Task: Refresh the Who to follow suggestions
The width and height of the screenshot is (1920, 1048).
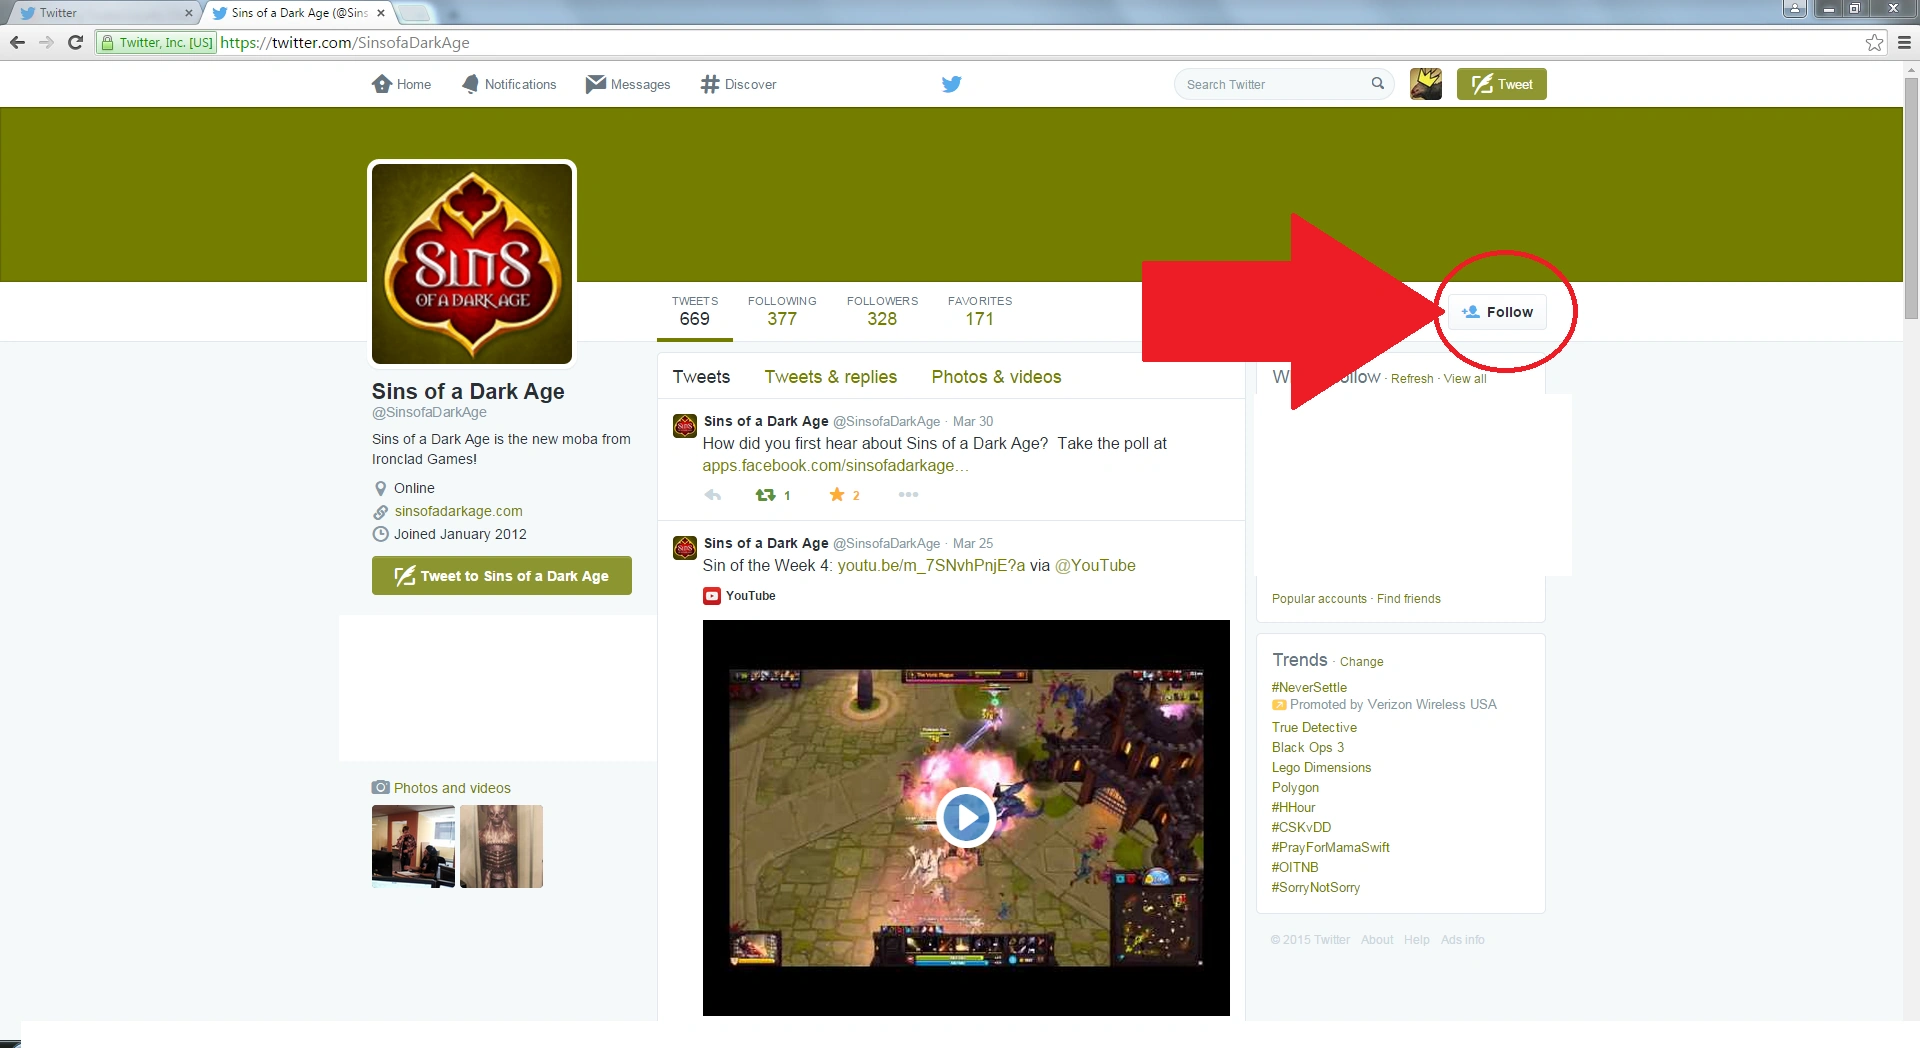Action: 1412,379
